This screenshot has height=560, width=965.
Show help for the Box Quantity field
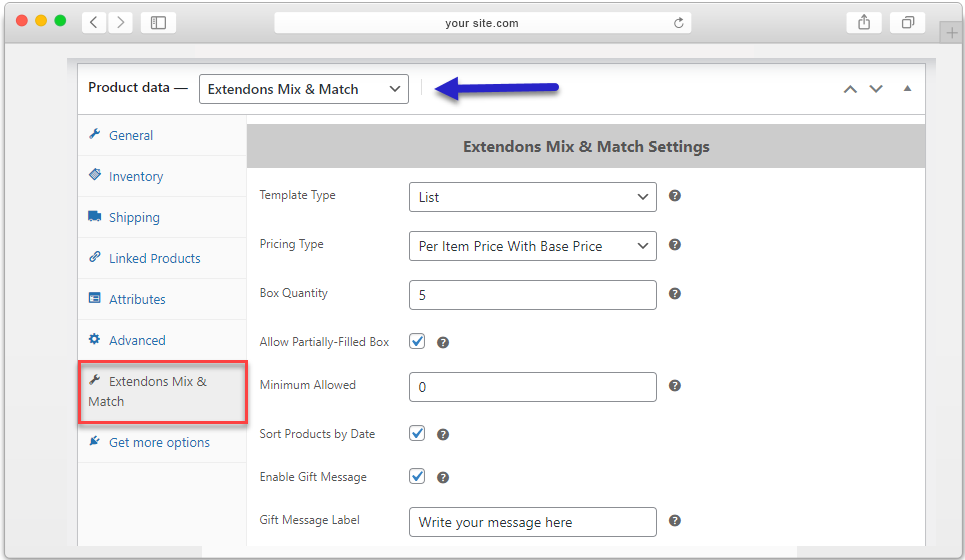click(x=675, y=294)
